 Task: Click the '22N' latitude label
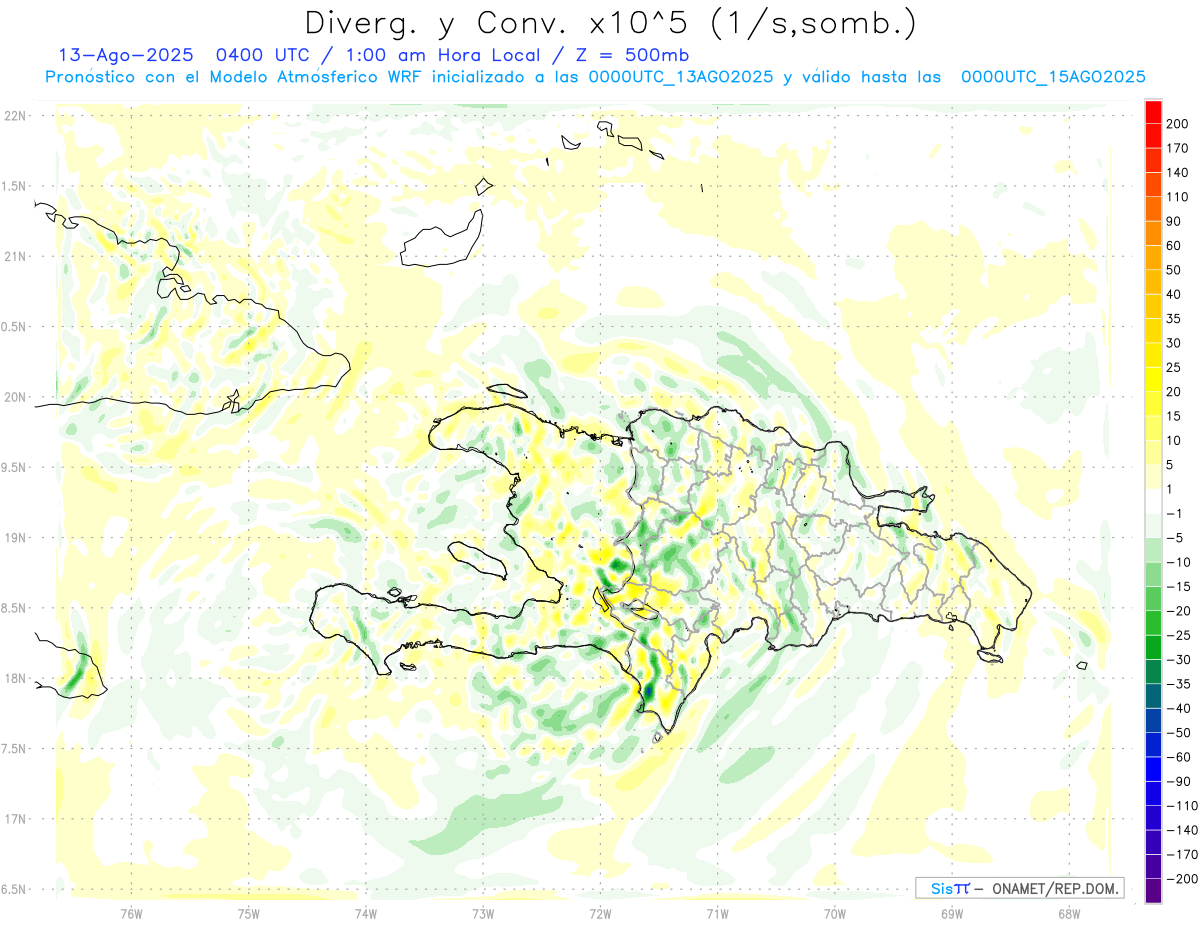tap(15, 116)
